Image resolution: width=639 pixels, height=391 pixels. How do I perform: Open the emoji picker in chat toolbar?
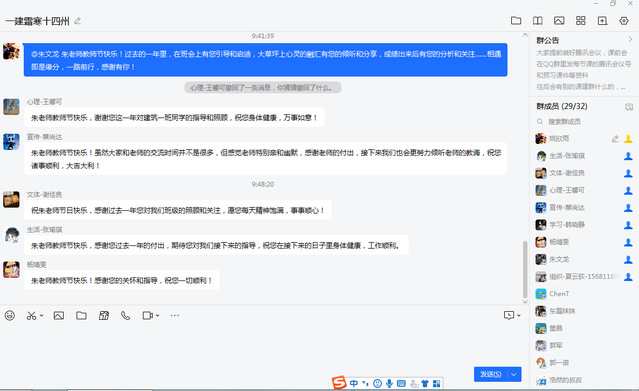[x=10, y=316]
